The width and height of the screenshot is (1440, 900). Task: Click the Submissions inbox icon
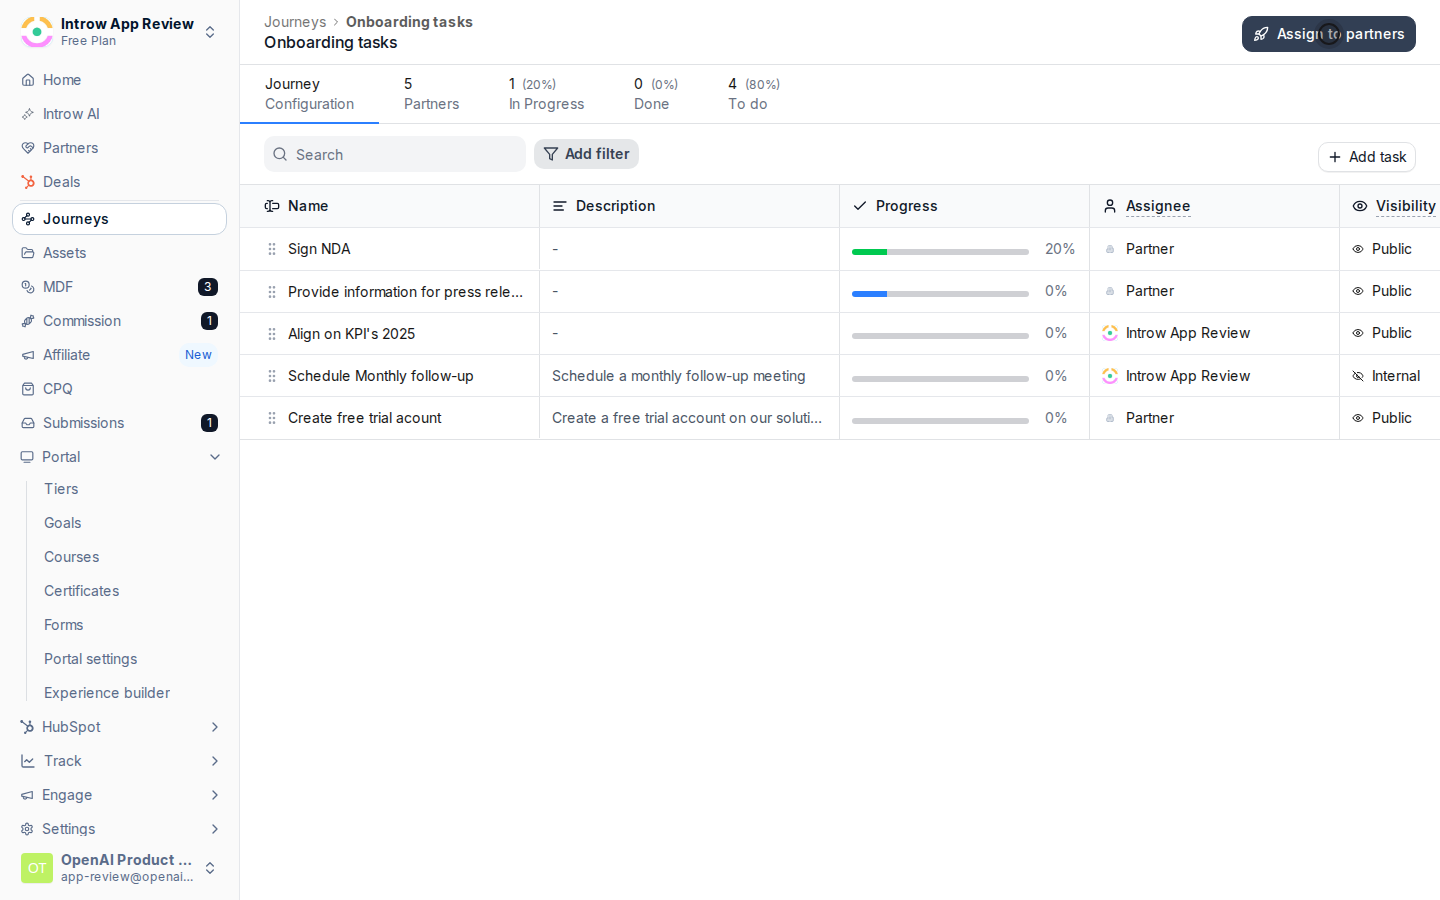point(28,423)
